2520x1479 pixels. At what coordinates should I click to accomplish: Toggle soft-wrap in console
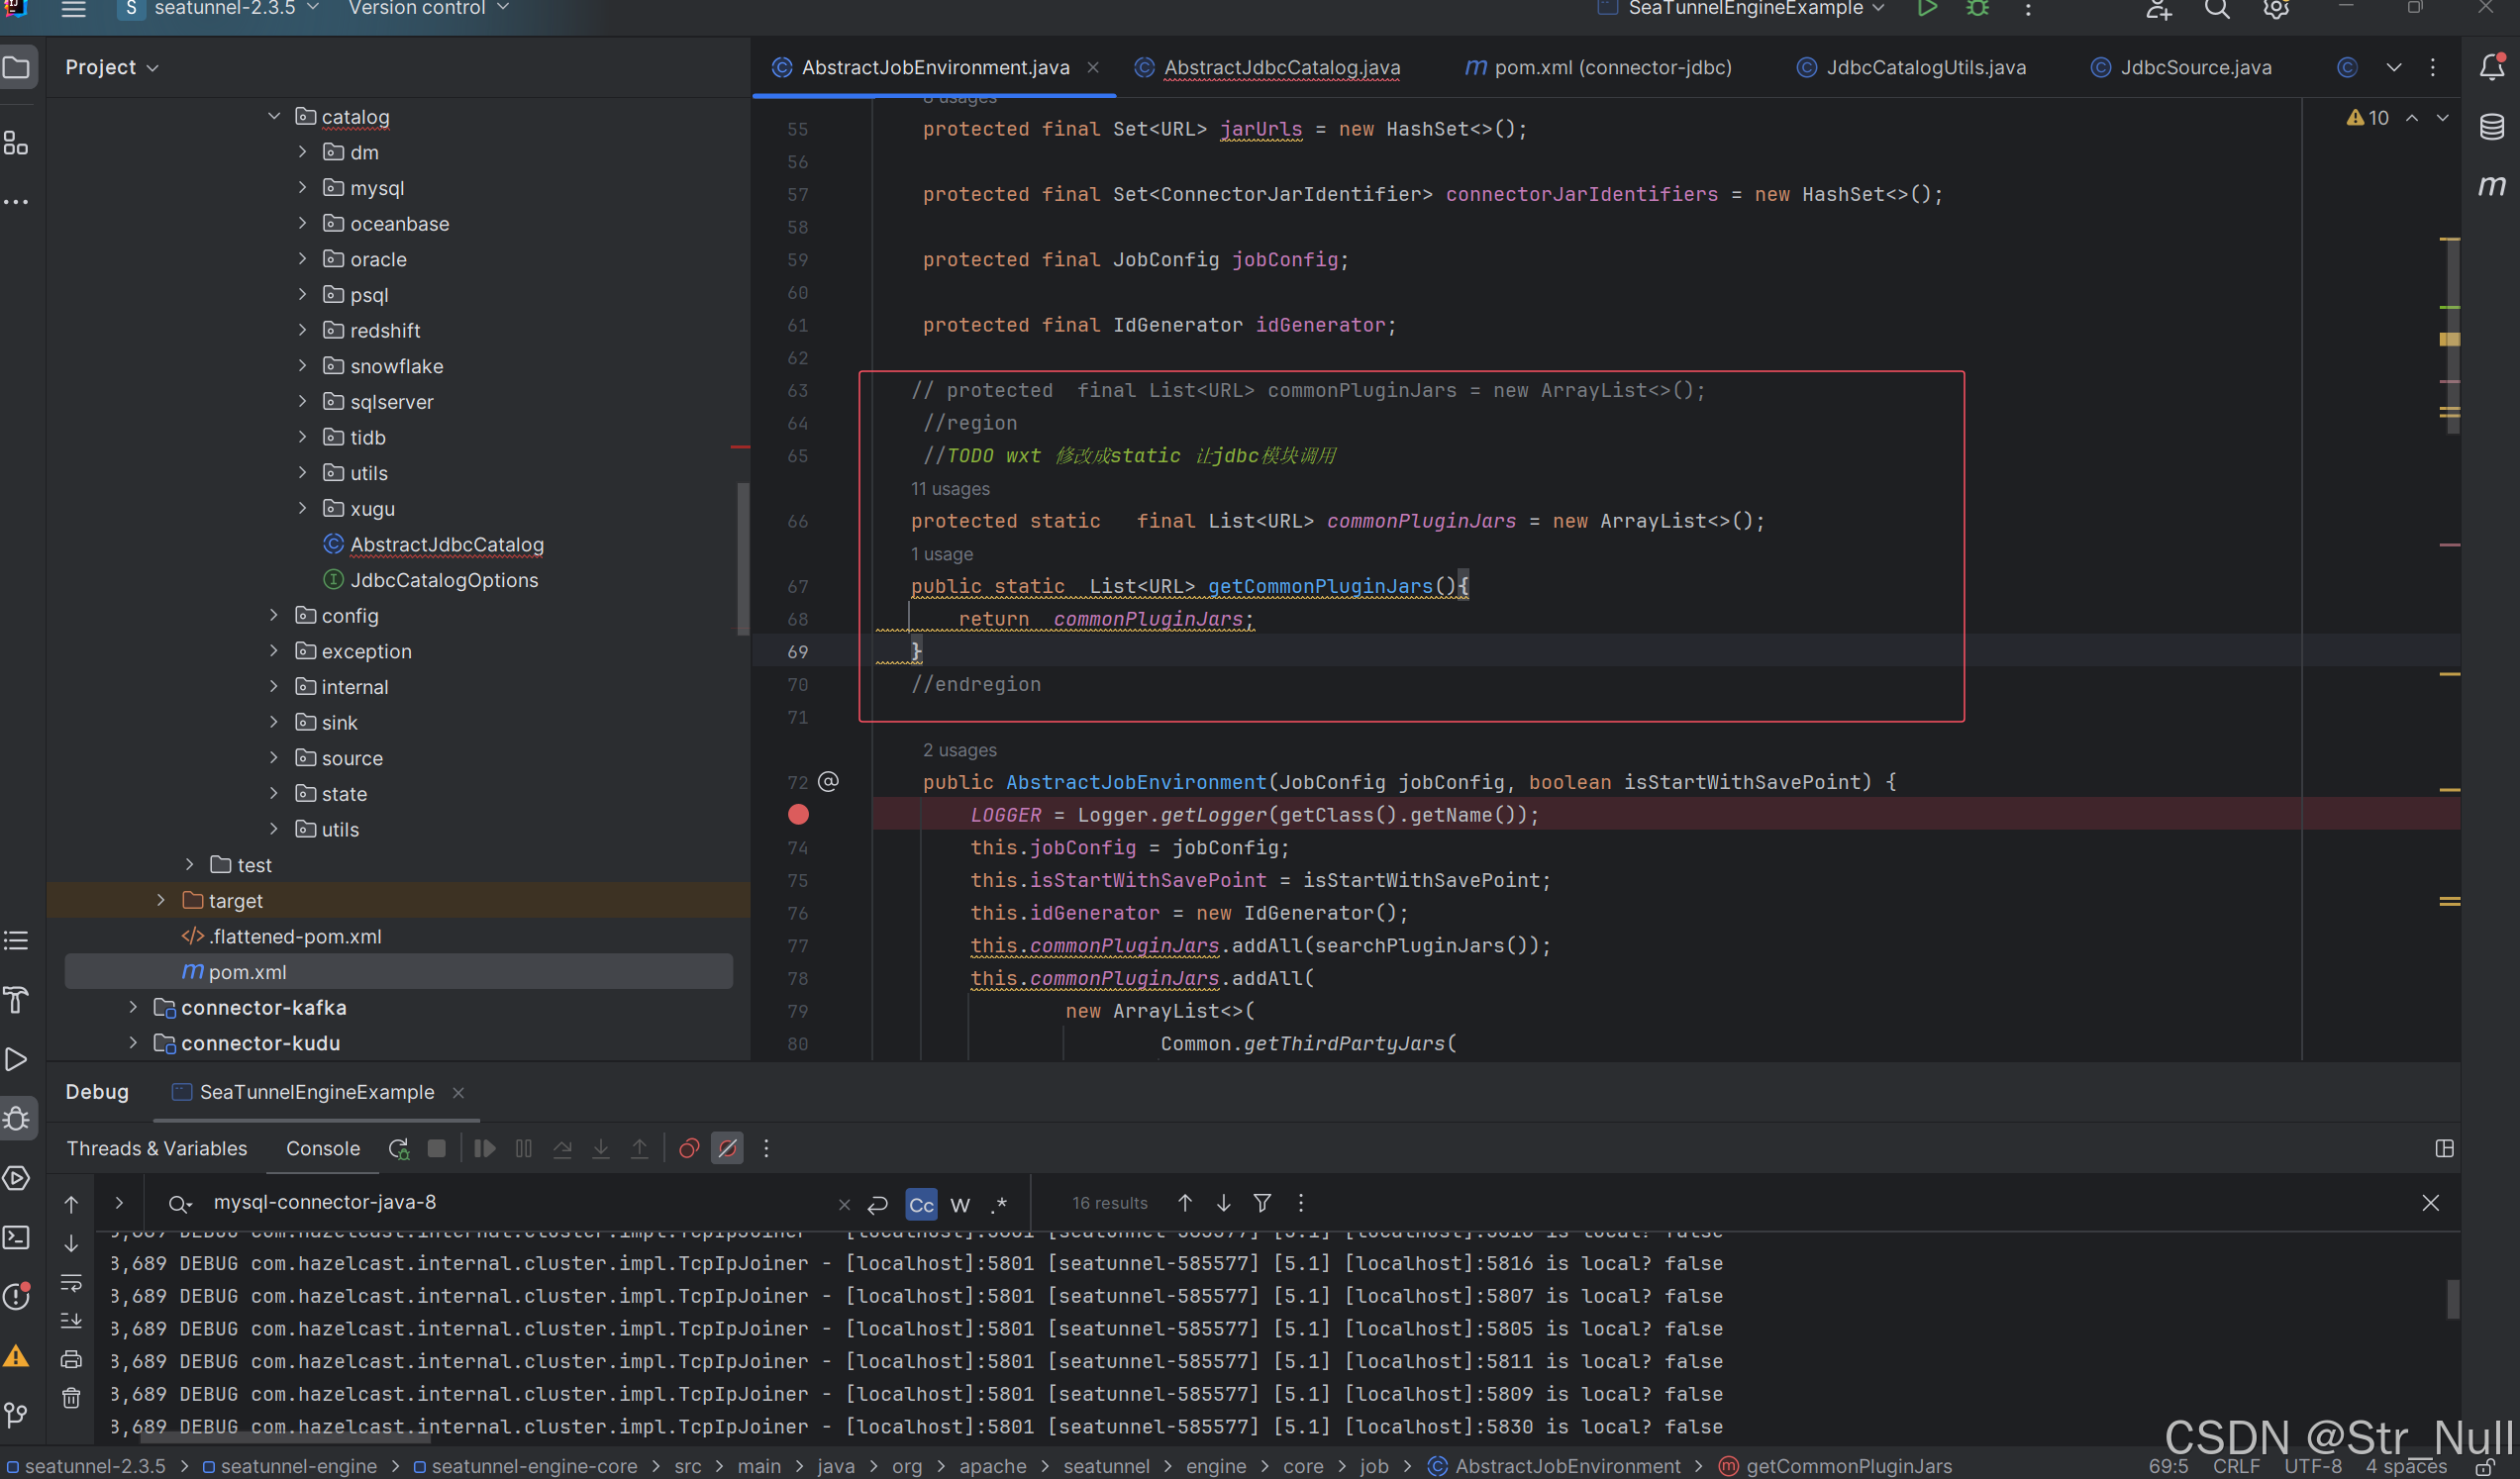pyautogui.click(x=71, y=1283)
